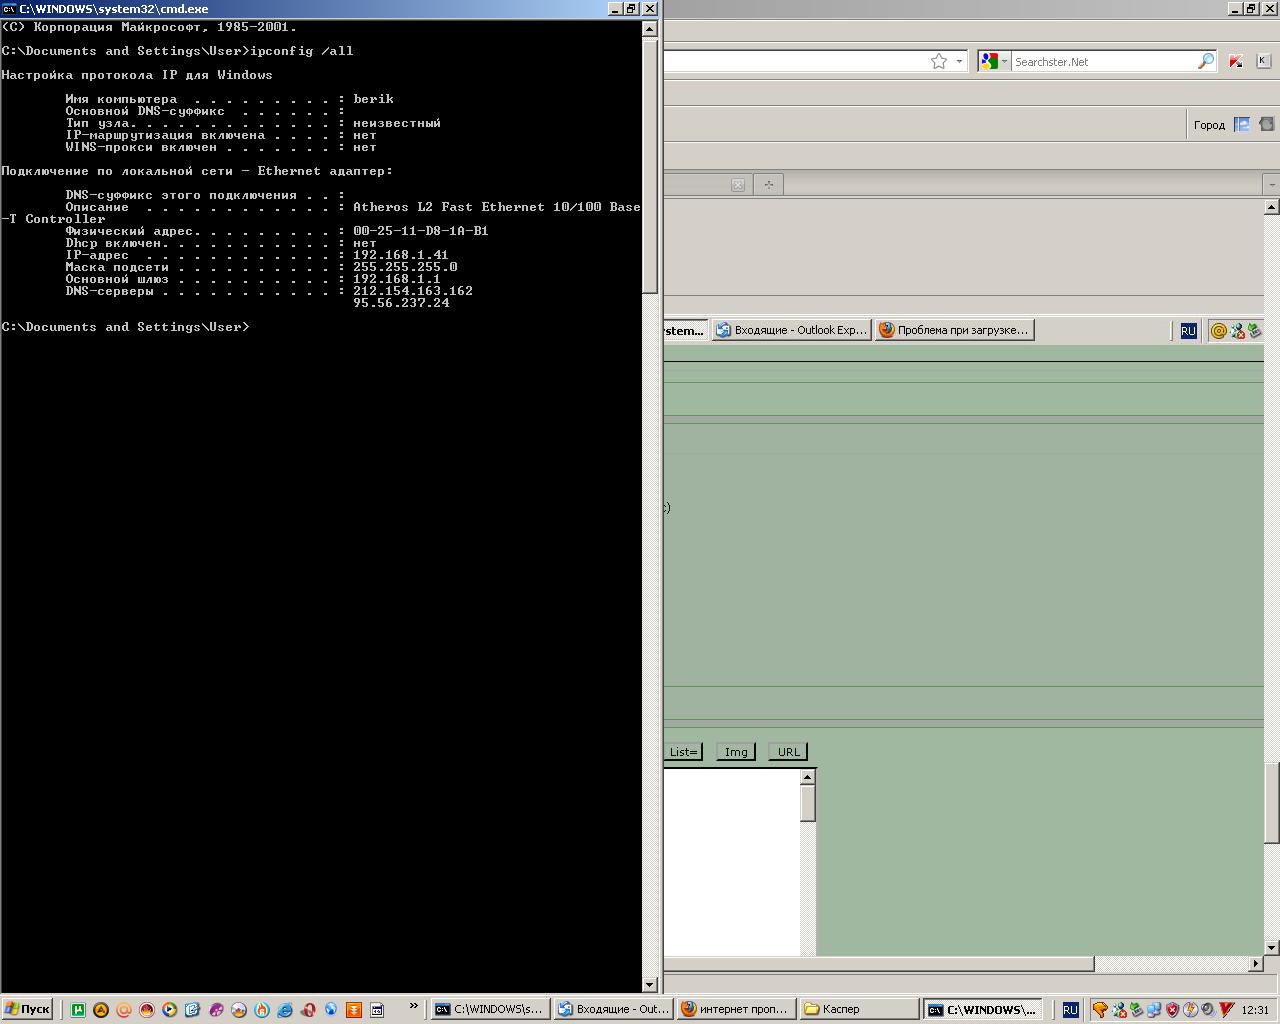The height and width of the screenshot is (1024, 1280).
Task: Click the Firefox horizontal scrollbar thumb
Action: [879, 964]
